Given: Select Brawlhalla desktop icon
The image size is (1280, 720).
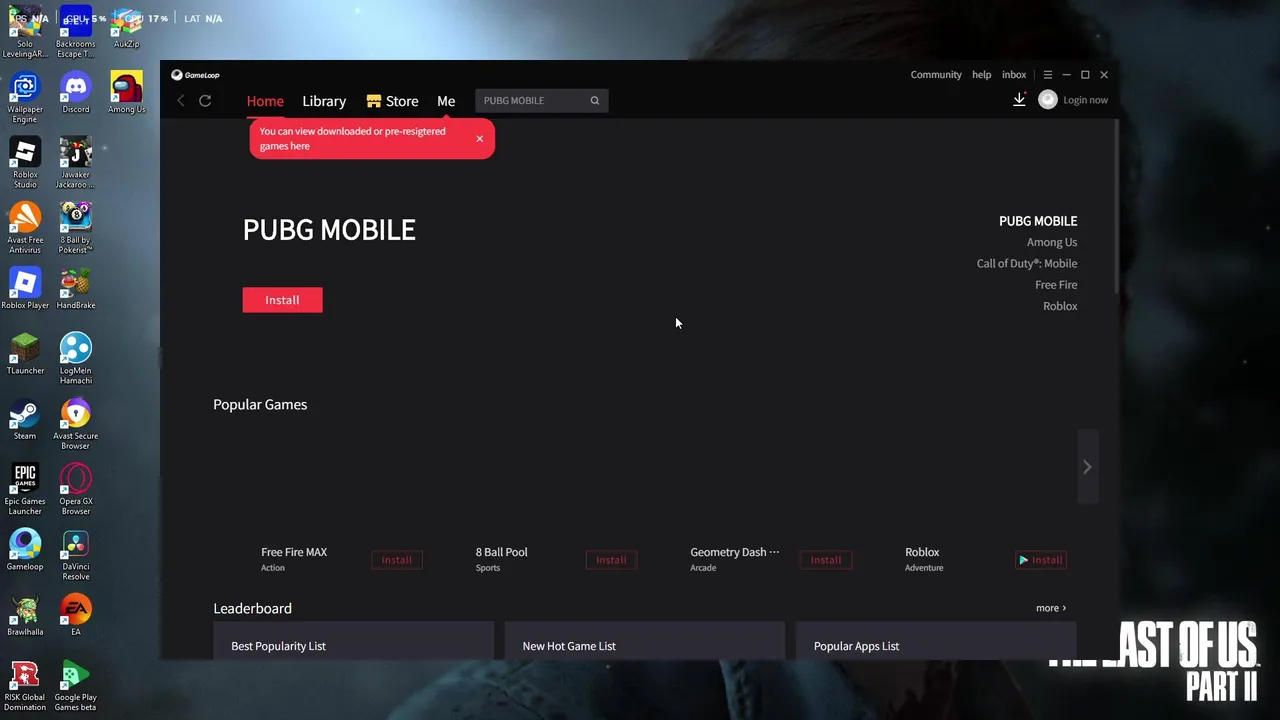Looking at the screenshot, I should (x=25, y=615).
